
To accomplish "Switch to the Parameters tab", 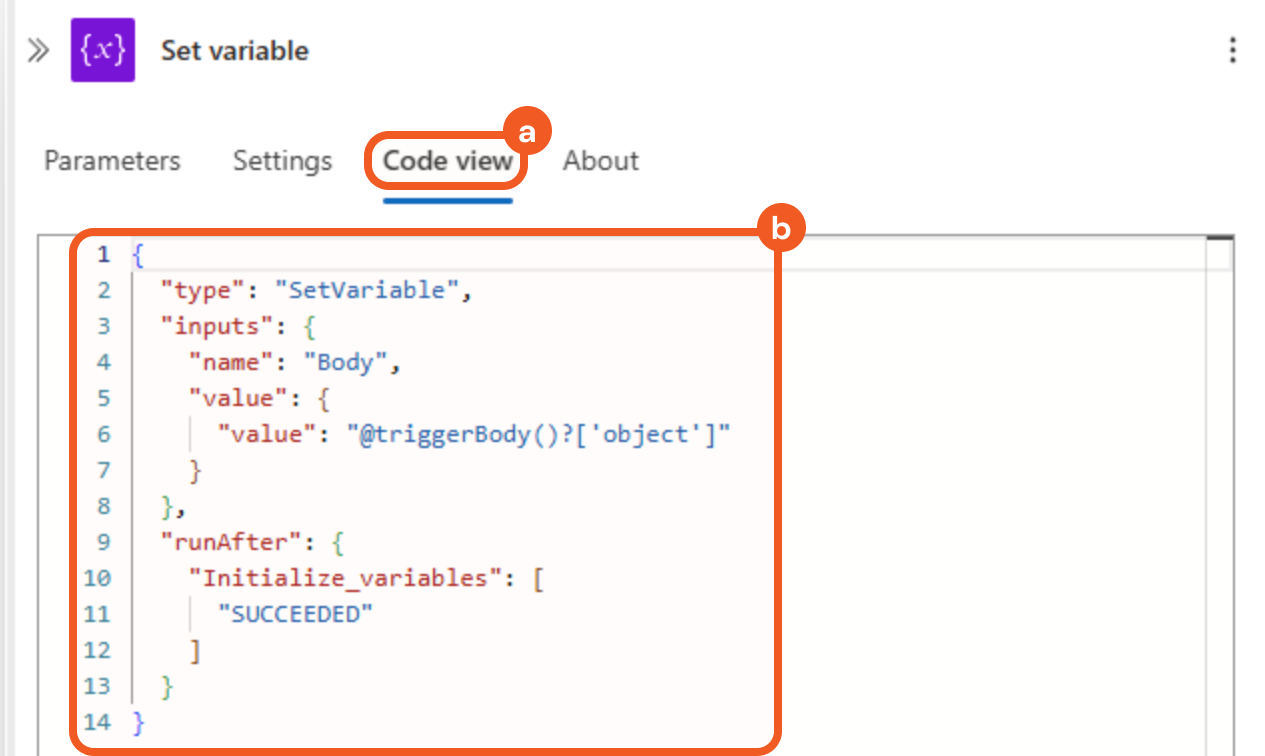I will (112, 161).
